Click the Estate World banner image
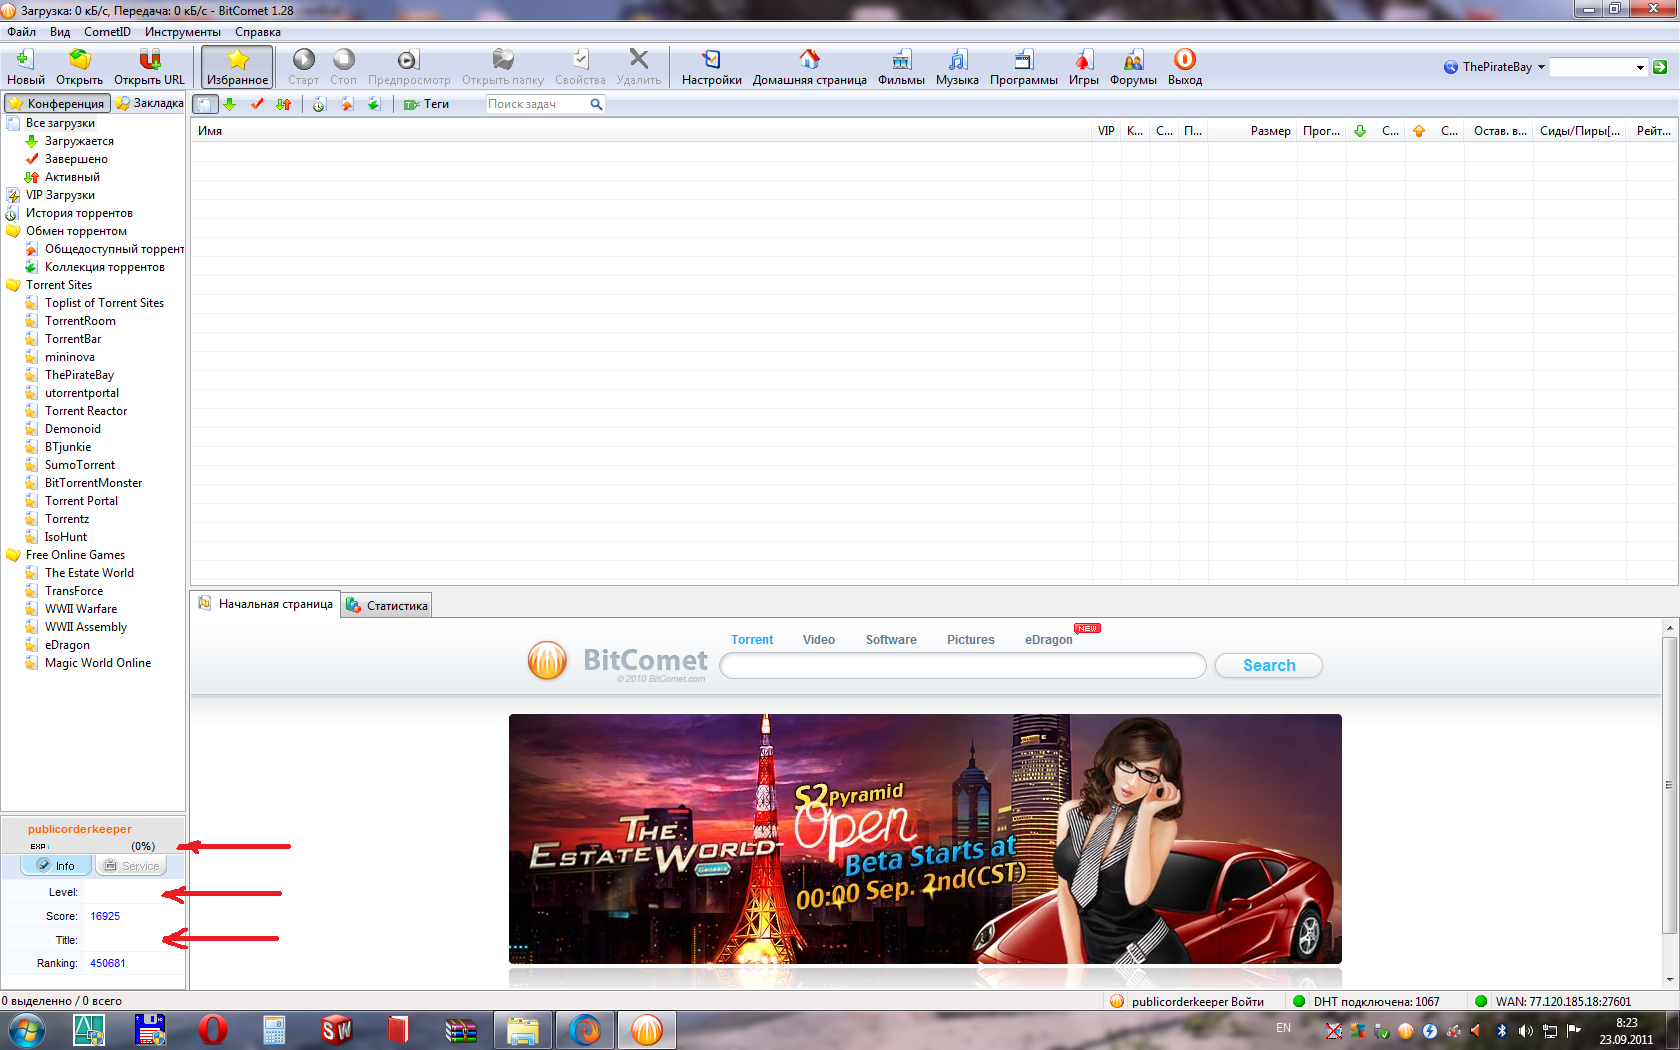 point(925,839)
